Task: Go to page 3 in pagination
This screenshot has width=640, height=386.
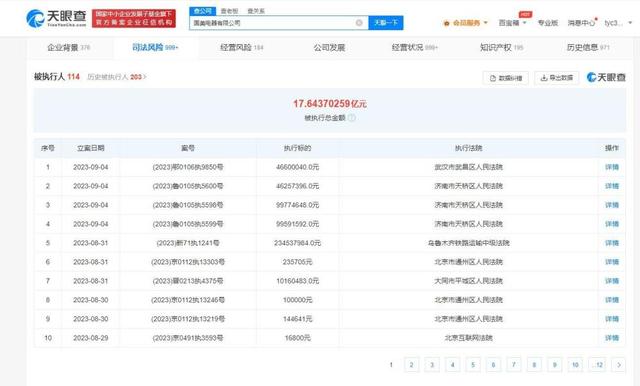Action: click(432, 364)
